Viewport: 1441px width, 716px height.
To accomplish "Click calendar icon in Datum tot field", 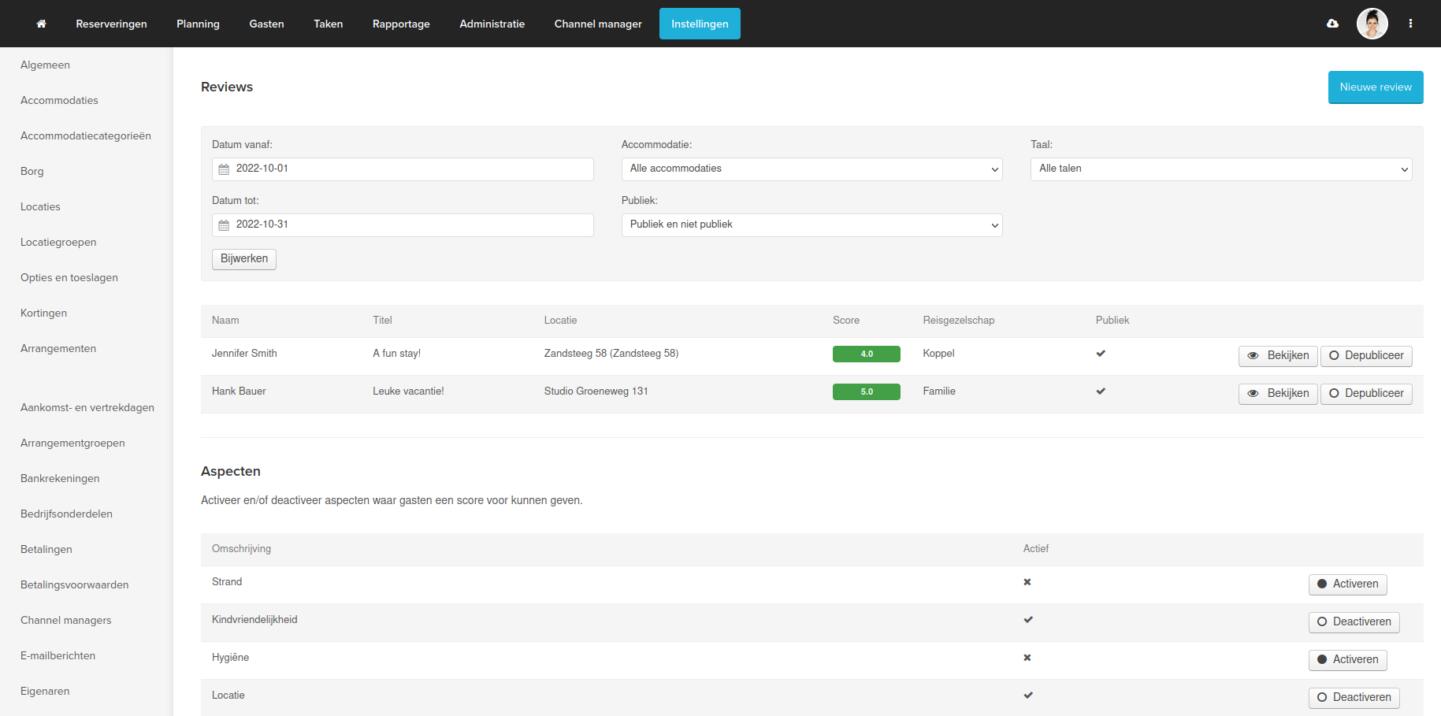I will pos(224,225).
